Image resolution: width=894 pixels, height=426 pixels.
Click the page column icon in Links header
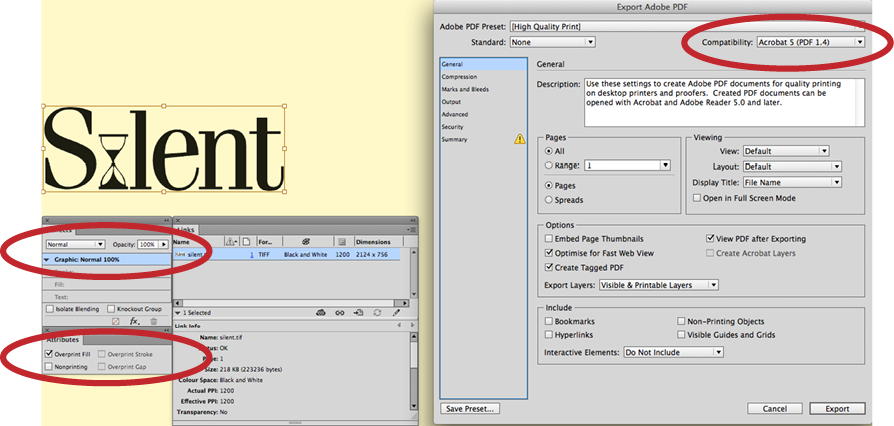[247, 242]
